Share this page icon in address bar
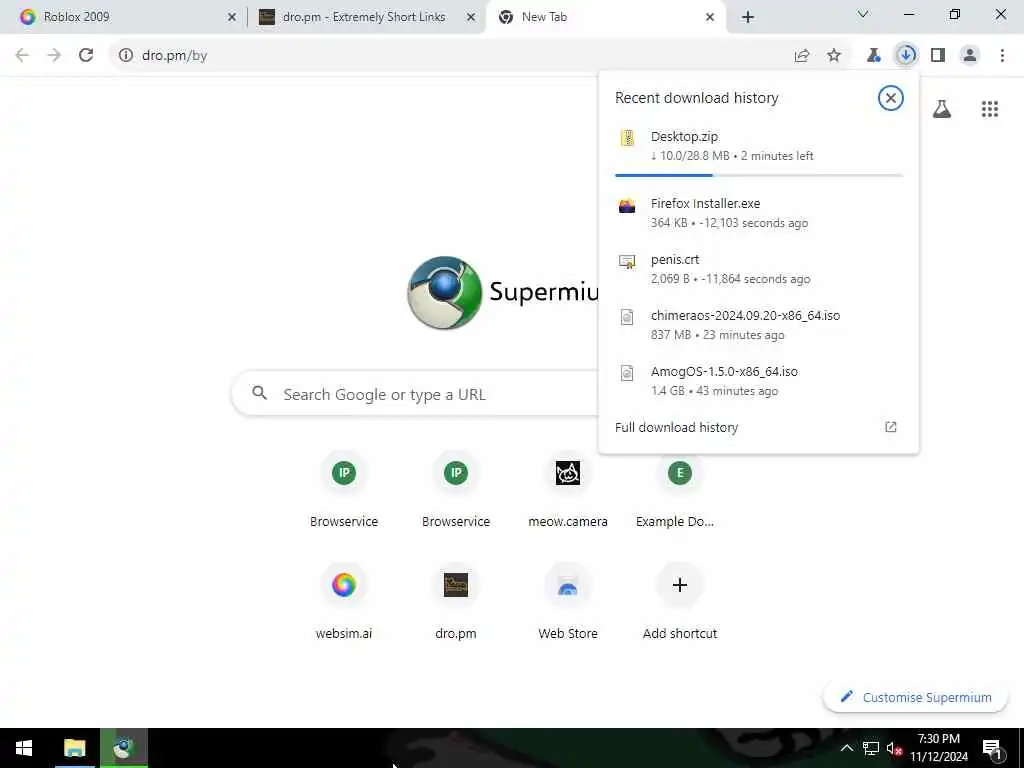The width and height of the screenshot is (1024, 768). click(802, 56)
